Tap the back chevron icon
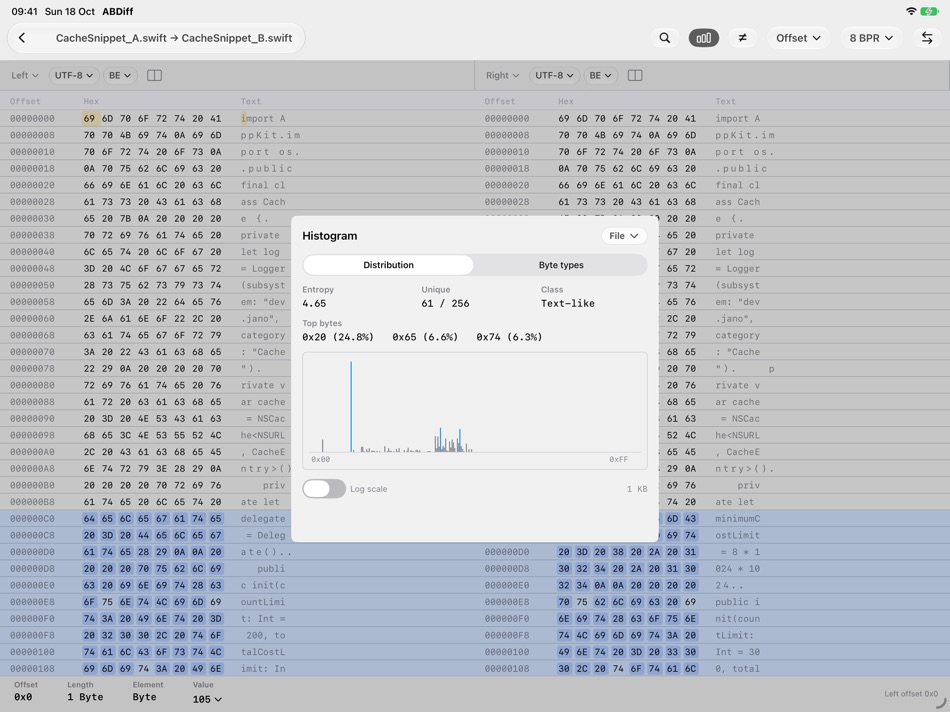Image resolution: width=950 pixels, height=712 pixels. (x=22, y=38)
